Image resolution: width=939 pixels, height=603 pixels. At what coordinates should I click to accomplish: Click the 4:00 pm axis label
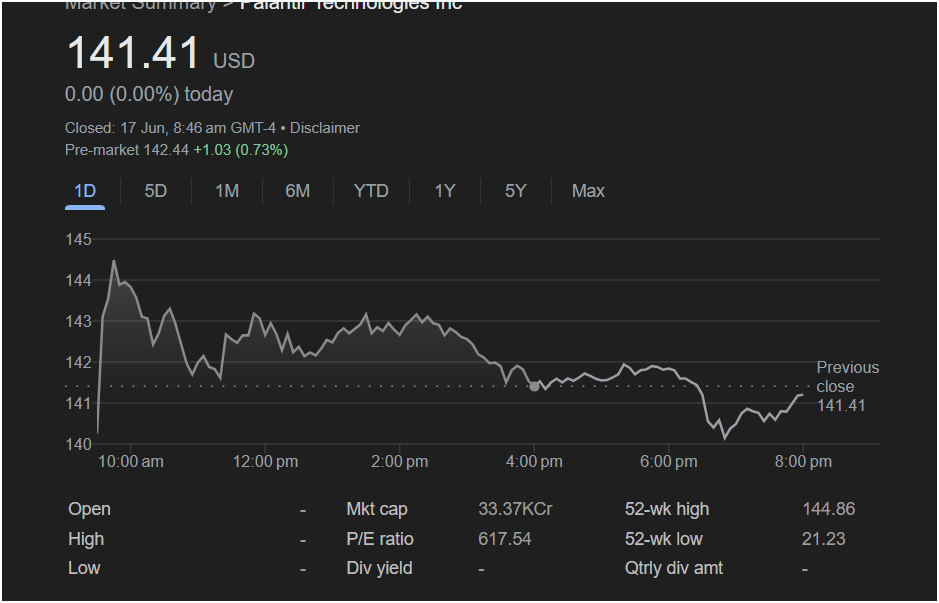534,462
